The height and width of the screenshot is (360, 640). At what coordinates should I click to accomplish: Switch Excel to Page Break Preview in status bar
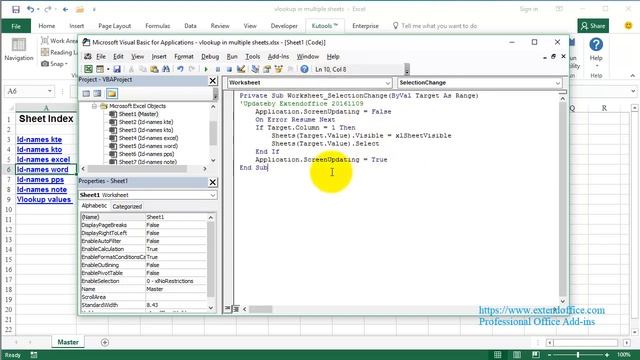pos(536,355)
